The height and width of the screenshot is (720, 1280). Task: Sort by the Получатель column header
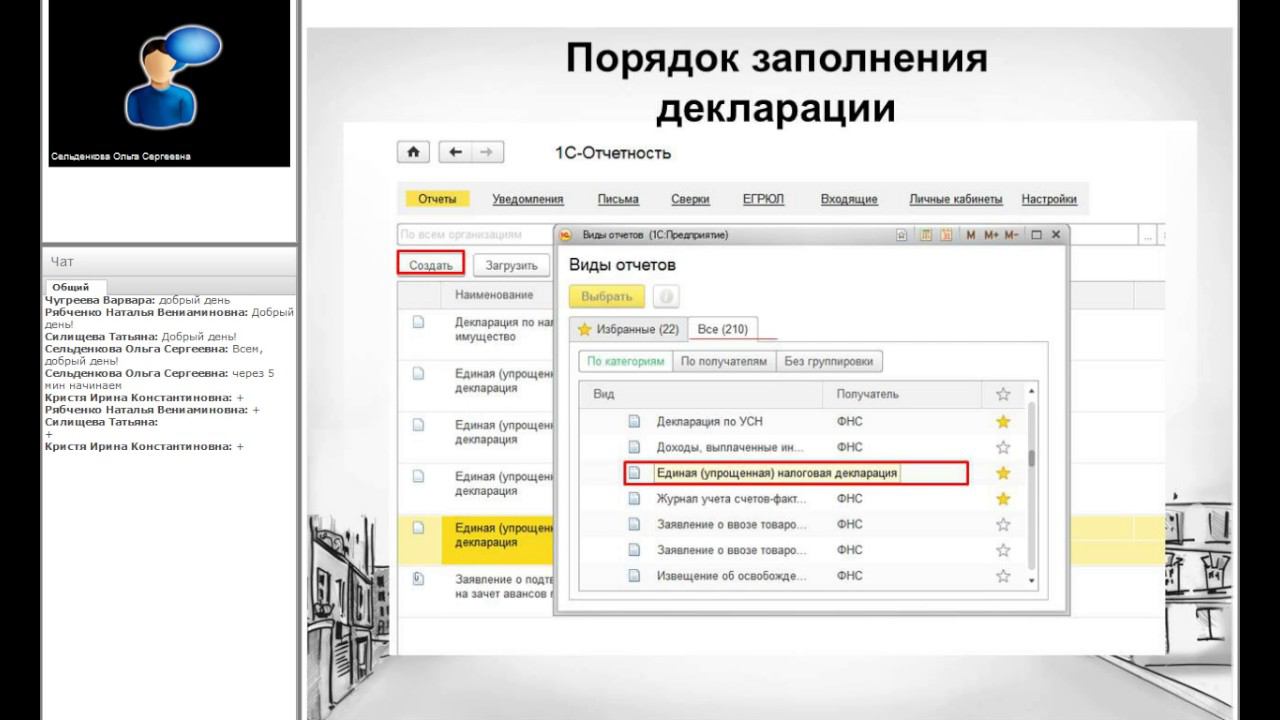902,394
